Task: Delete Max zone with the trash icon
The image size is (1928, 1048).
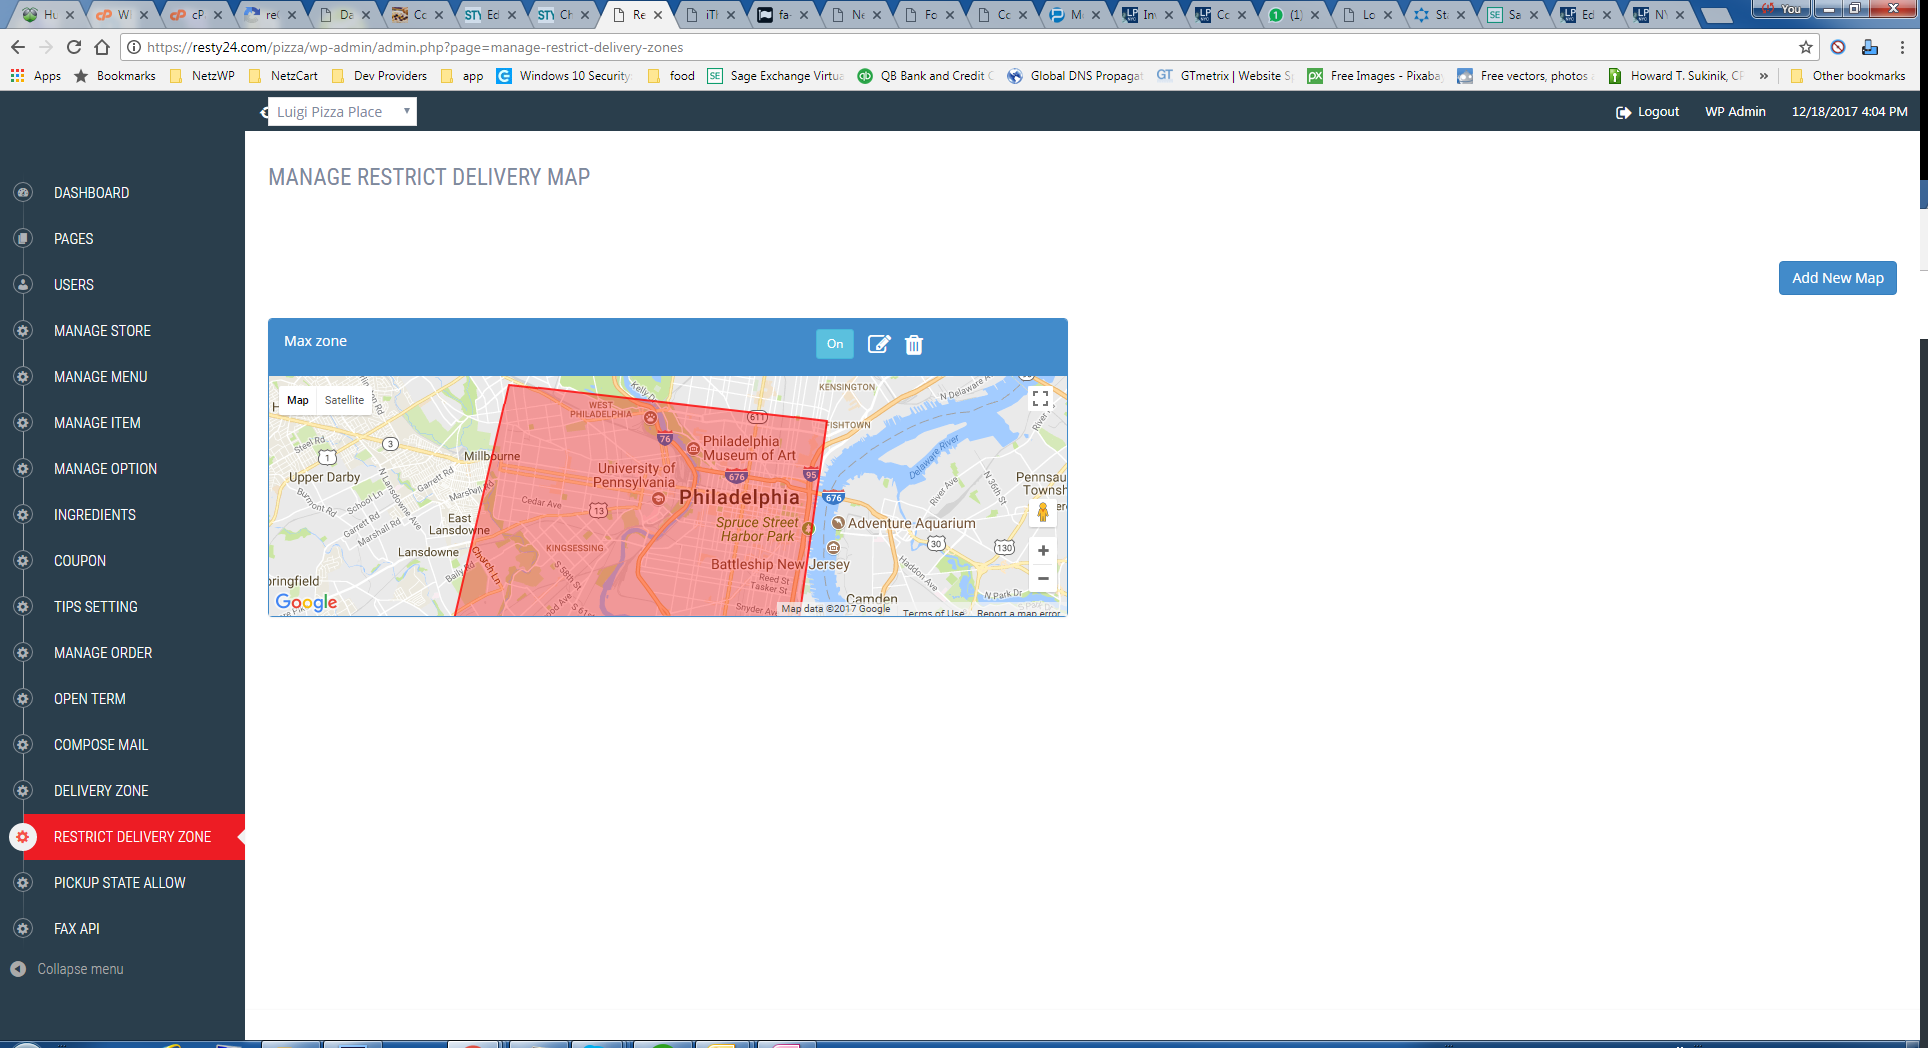Action: click(914, 344)
